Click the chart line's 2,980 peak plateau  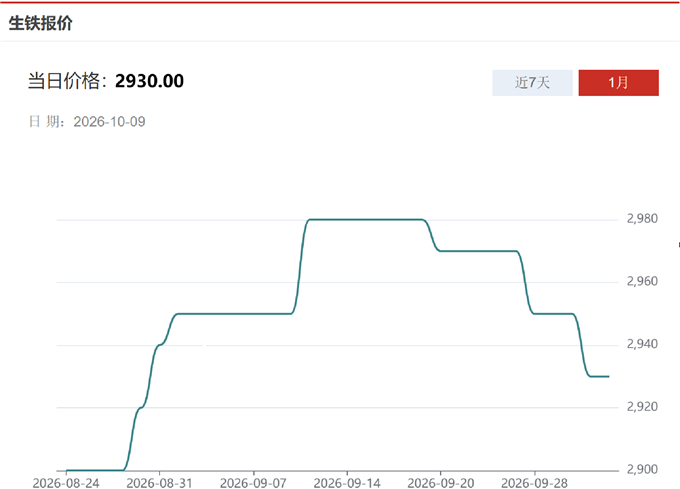[x=366, y=220]
